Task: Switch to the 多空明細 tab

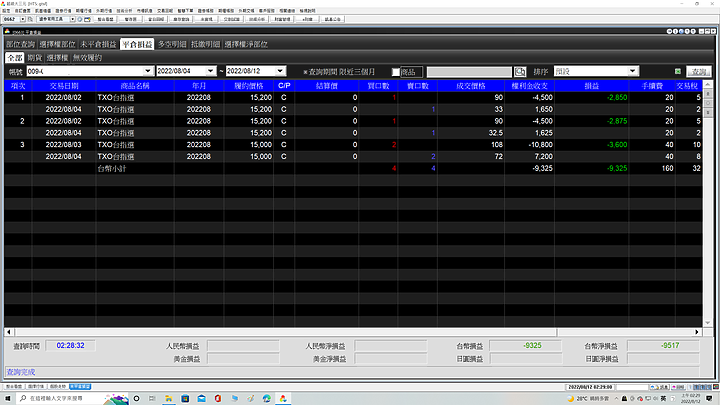Action: [x=172, y=45]
